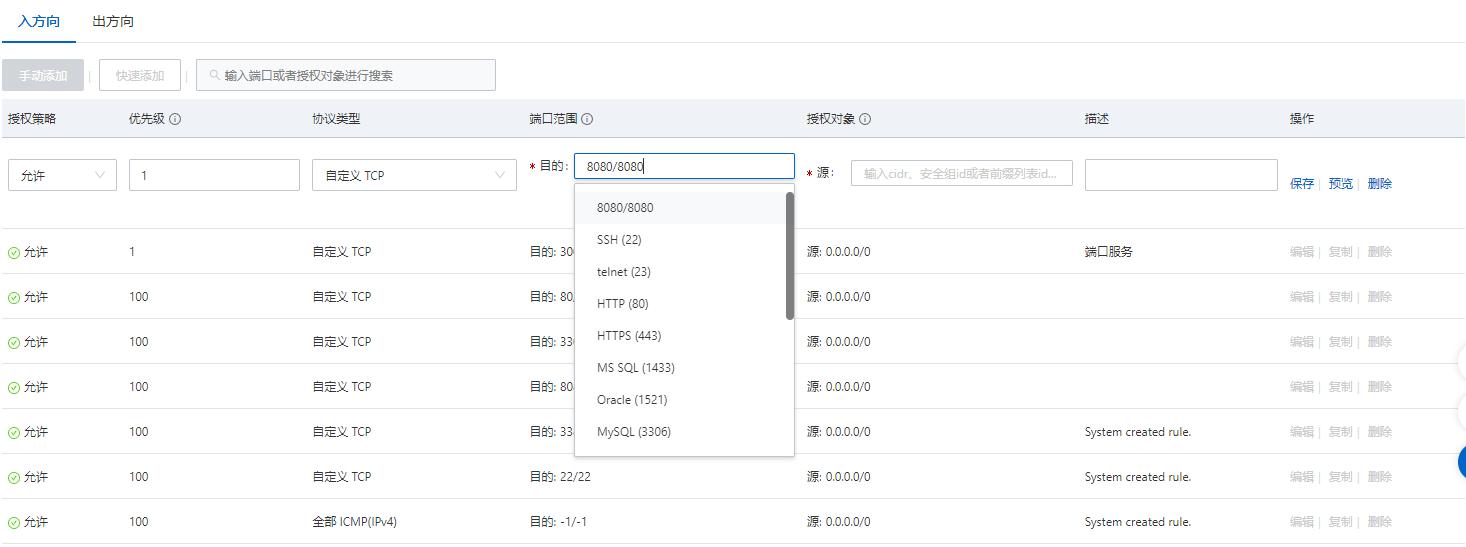Click the info icon next to 授权对象

(x=865, y=119)
